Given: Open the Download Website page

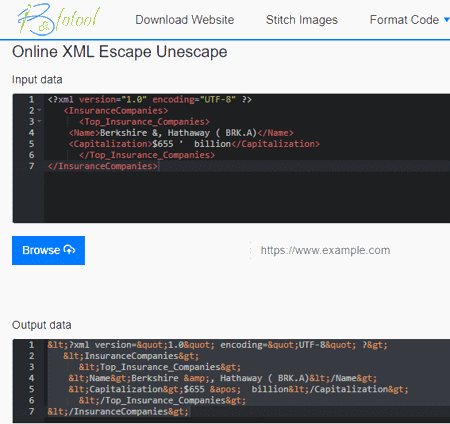Looking at the screenshot, I should tap(185, 20).
